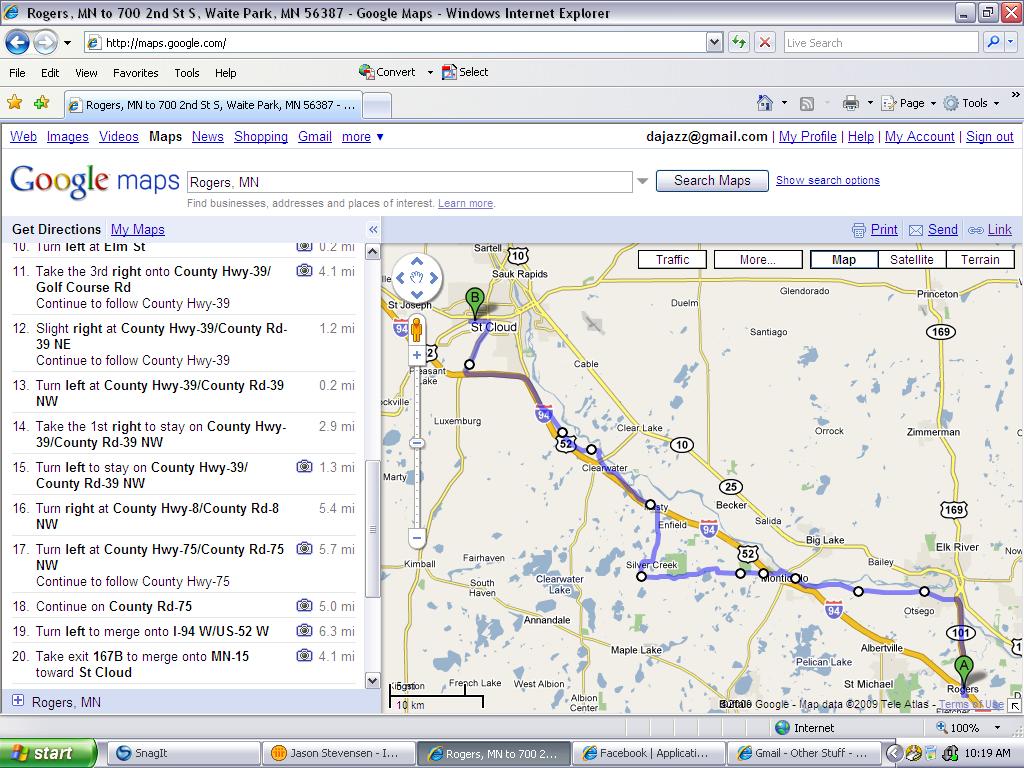The width and height of the screenshot is (1024, 768).
Task: Click the printer icon in command bar
Action: click(850, 103)
